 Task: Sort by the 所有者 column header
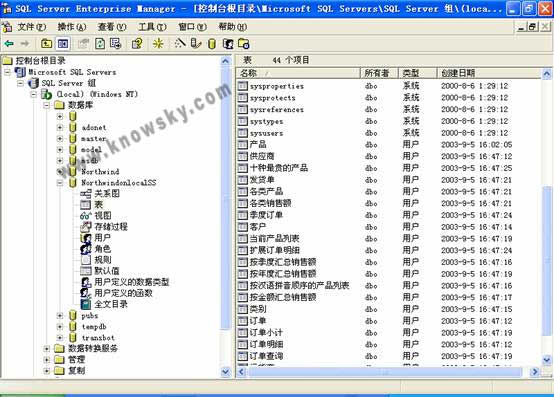[x=379, y=73]
